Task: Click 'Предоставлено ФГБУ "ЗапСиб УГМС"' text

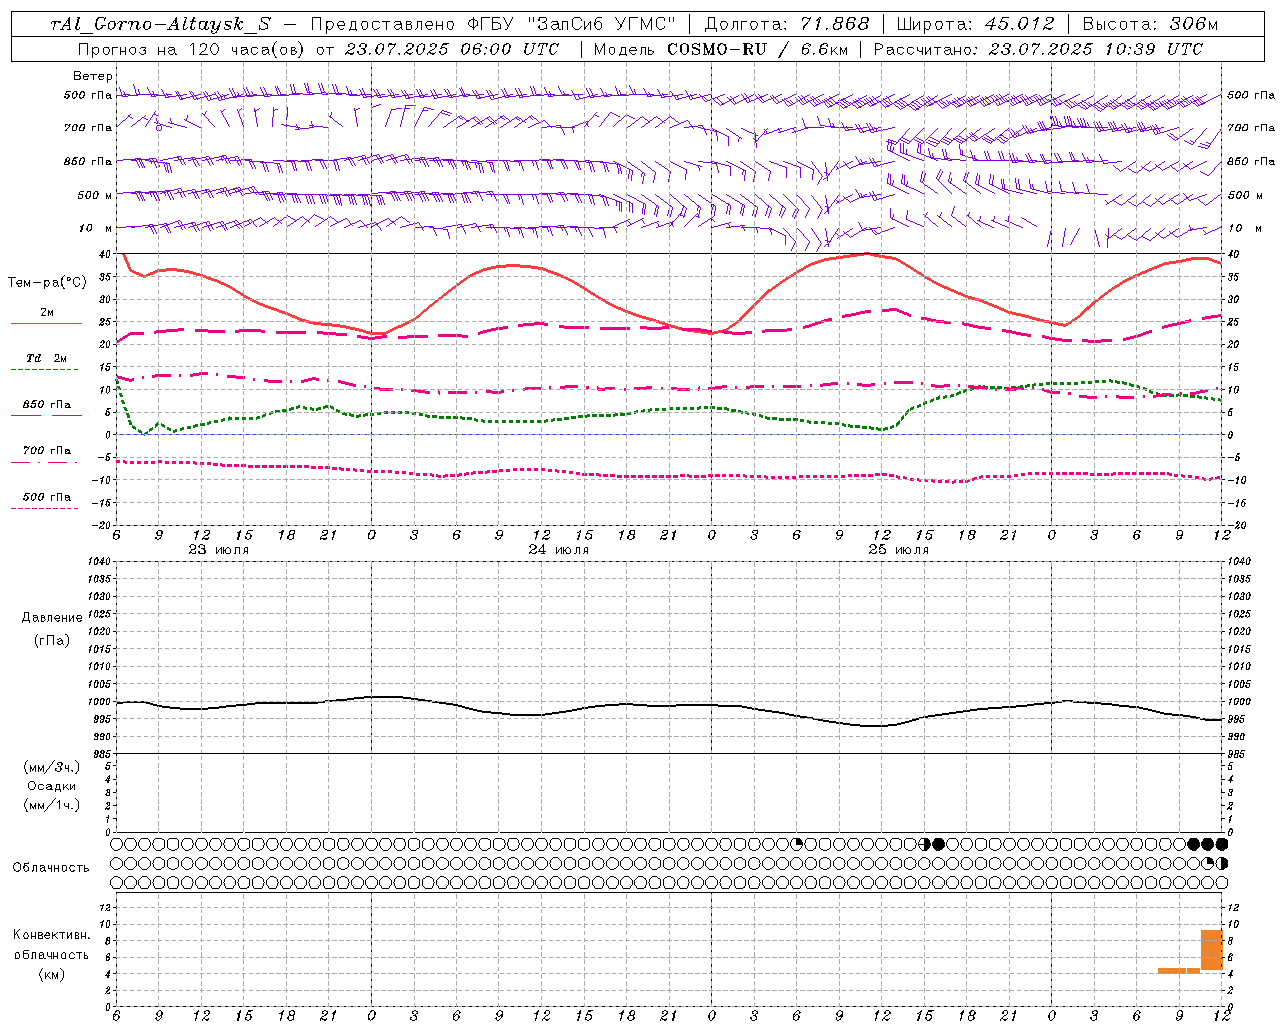Action: point(493,25)
